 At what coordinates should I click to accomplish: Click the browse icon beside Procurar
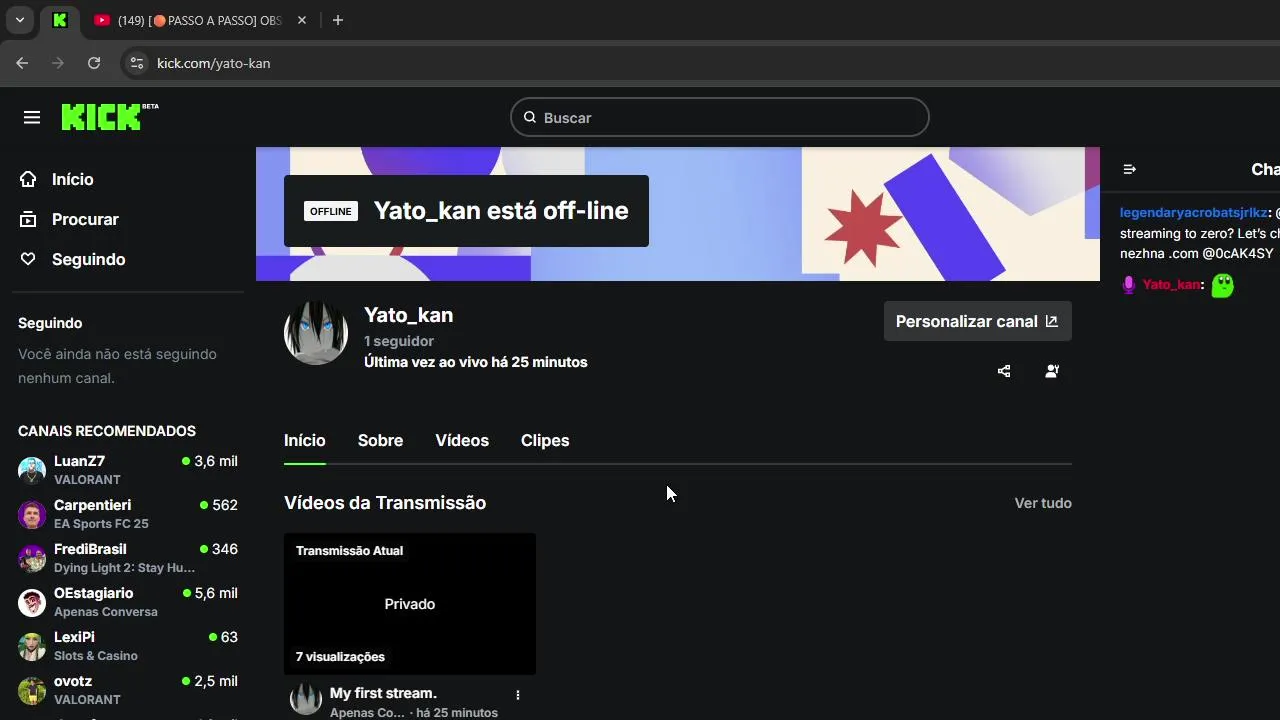[28, 219]
